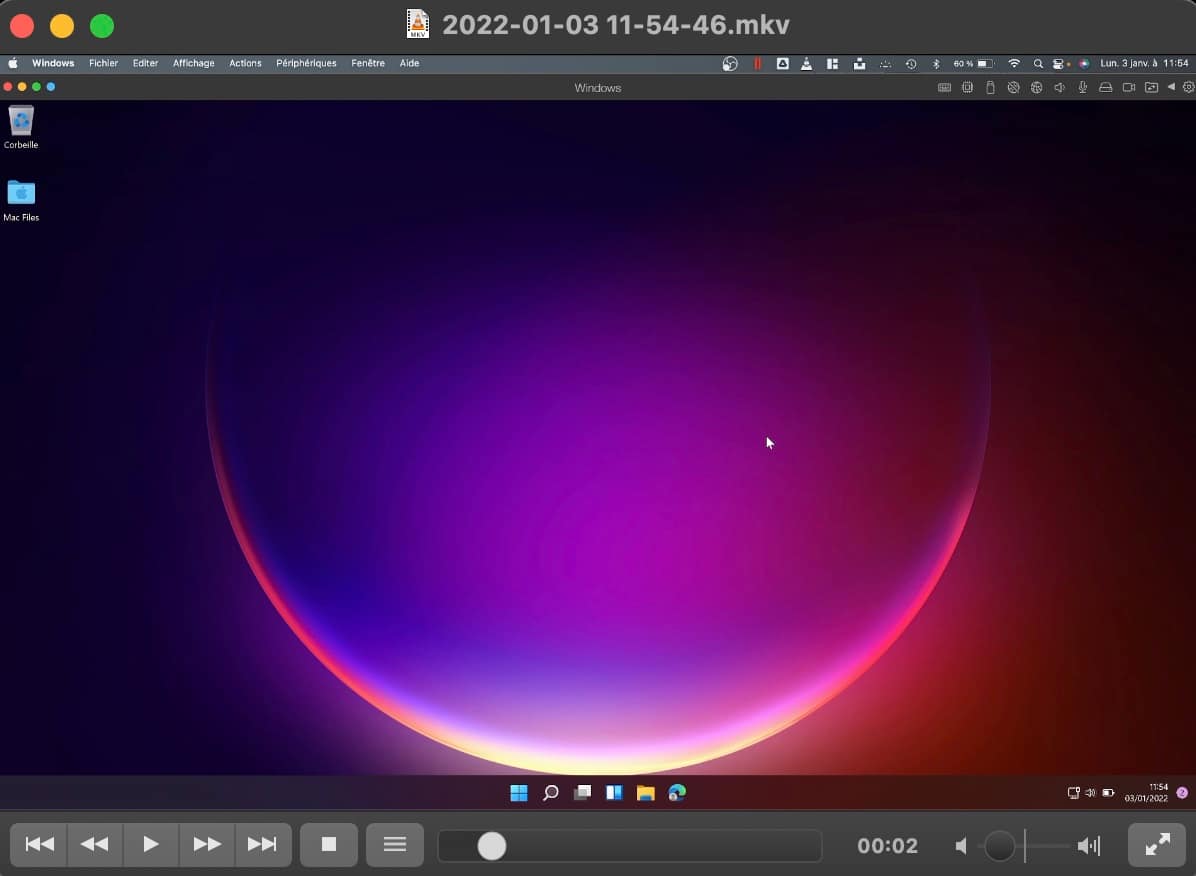Image resolution: width=1196 pixels, height=876 pixels.
Task: Click the playback position slider knob
Action: 492,846
